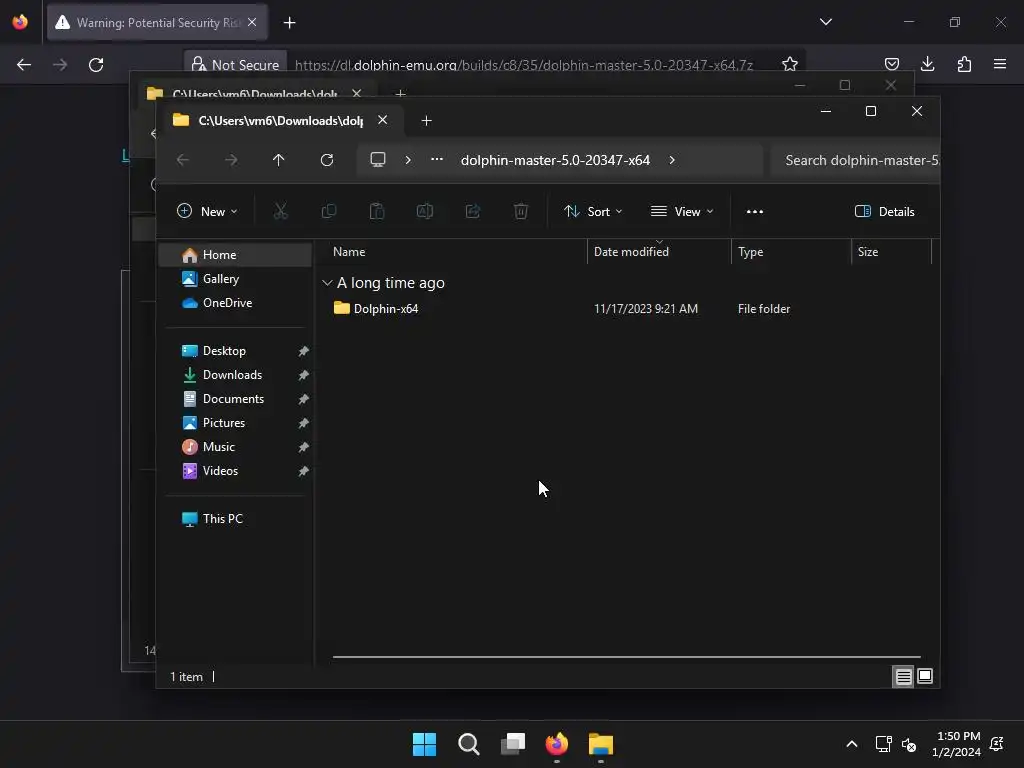Toggle the Details pane
Screen dimensions: 1024x768
tap(884, 212)
